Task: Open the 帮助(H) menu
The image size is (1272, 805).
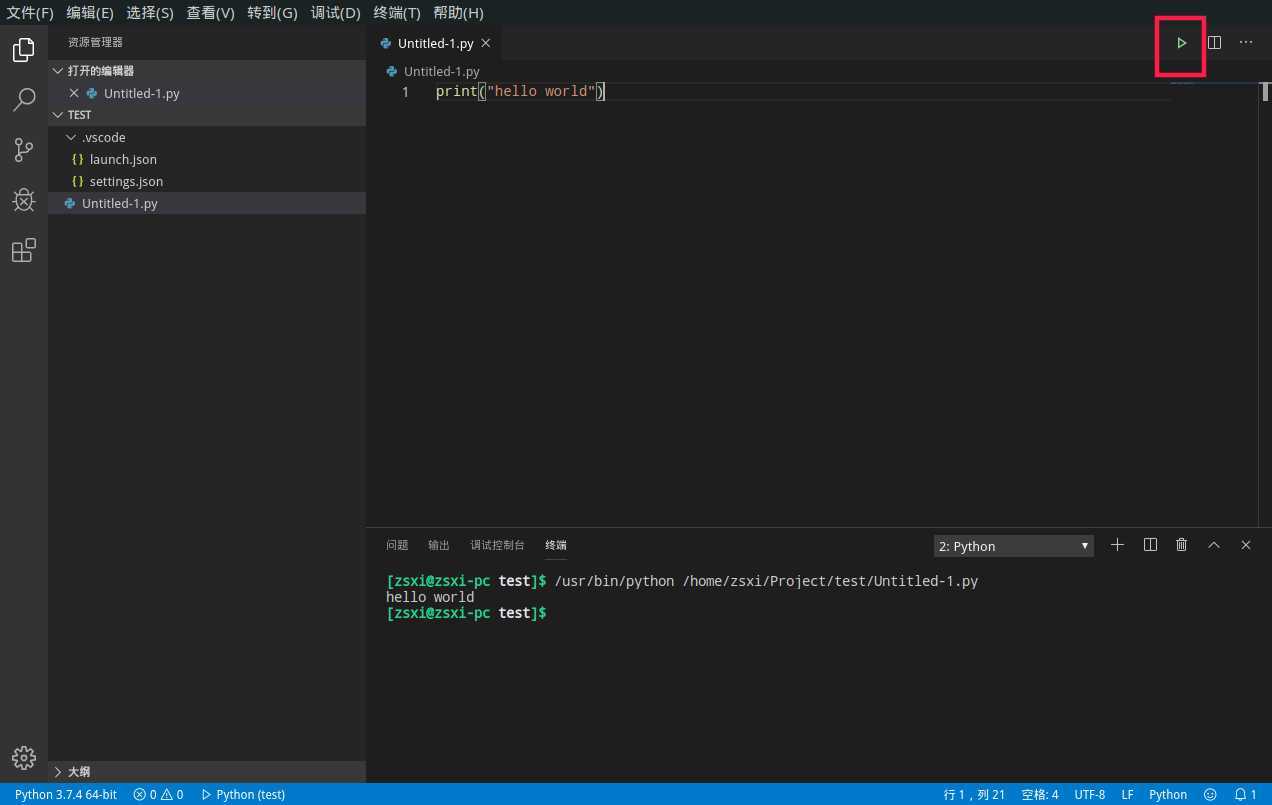Action: tap(458, 13)
